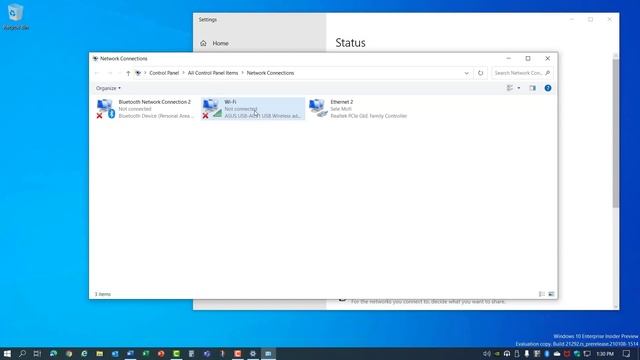Open the Recycle Bin on the desktop

click(x=16, y=18)
